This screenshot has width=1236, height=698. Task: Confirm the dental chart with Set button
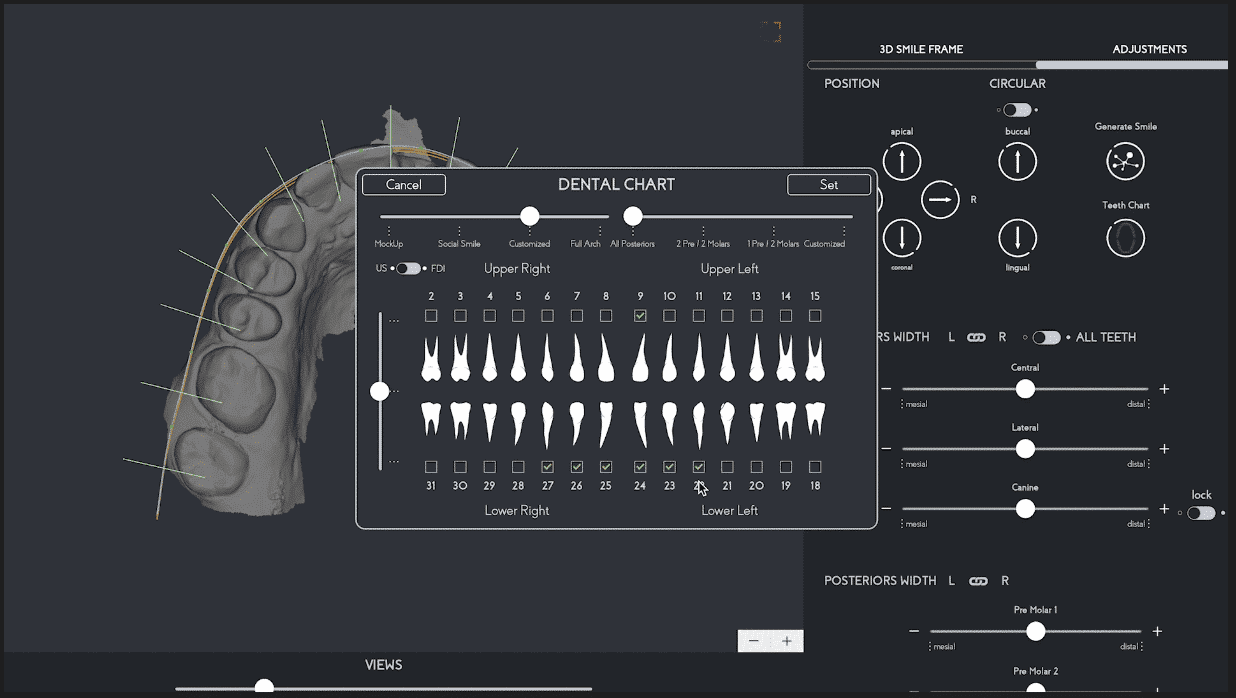829,185
